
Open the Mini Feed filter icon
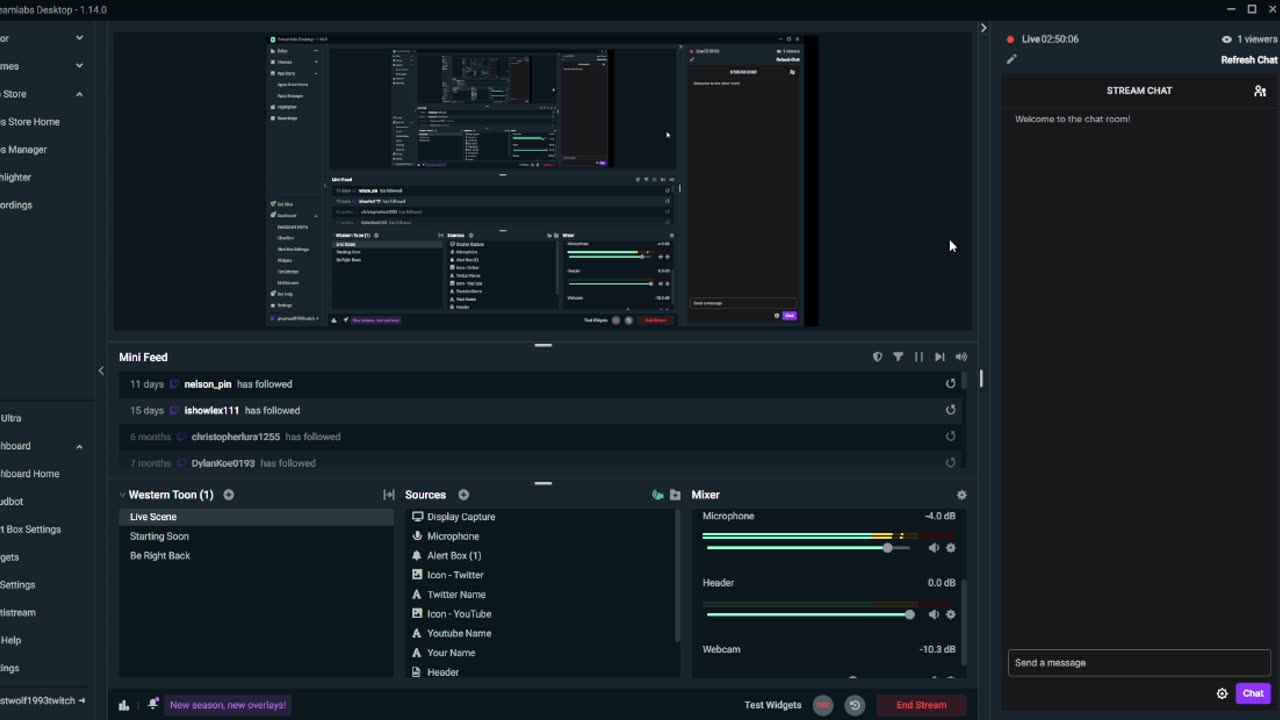click(898, 357)
